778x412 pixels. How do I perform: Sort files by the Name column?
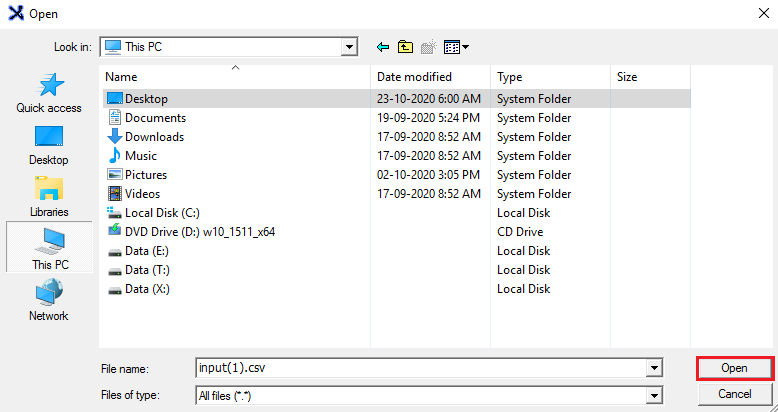point(237,77)
